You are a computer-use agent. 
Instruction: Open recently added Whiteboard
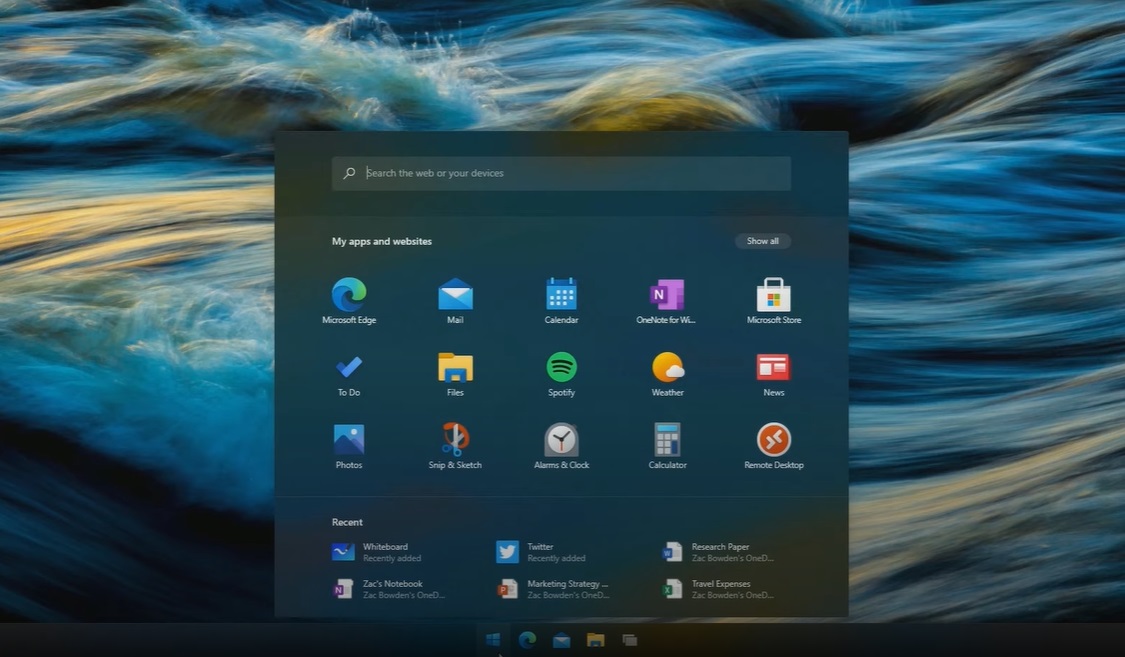(377, 552)
